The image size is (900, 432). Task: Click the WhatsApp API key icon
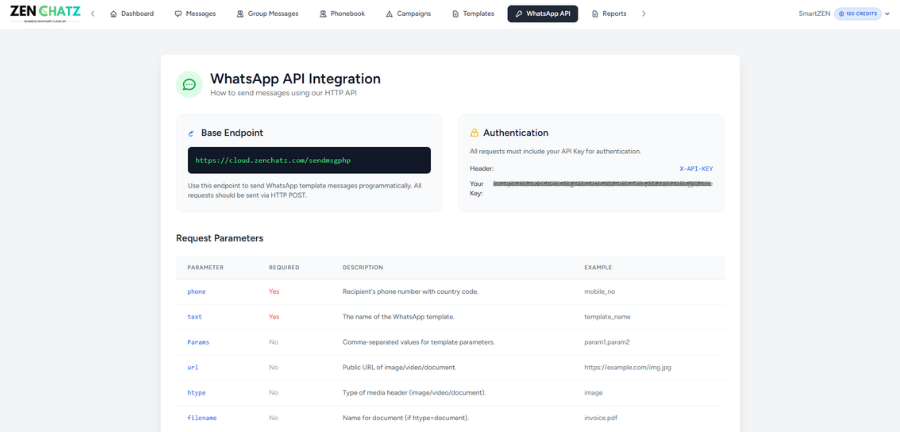[519, 14]
